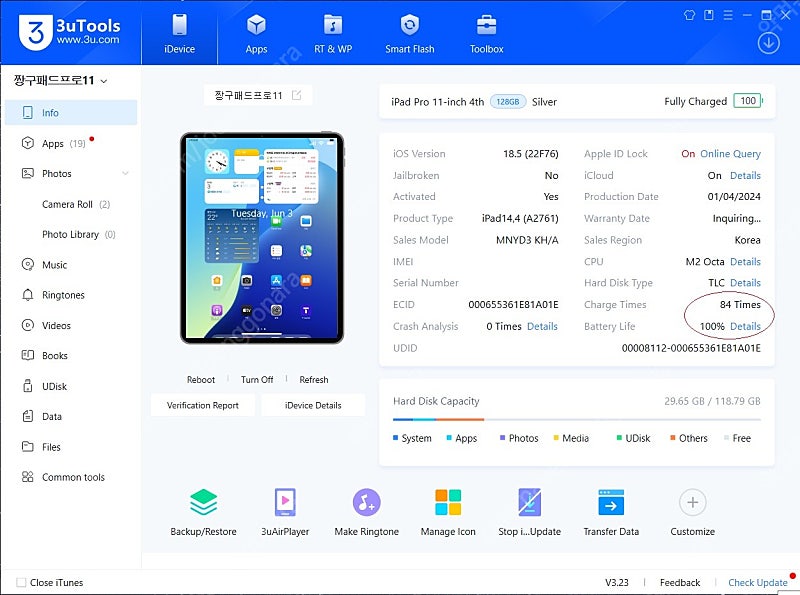Click the ECID value 000655361E81A01E
The width and height of the screenshot is (800, 595).
pyautogui.click(x=513, y=305)
